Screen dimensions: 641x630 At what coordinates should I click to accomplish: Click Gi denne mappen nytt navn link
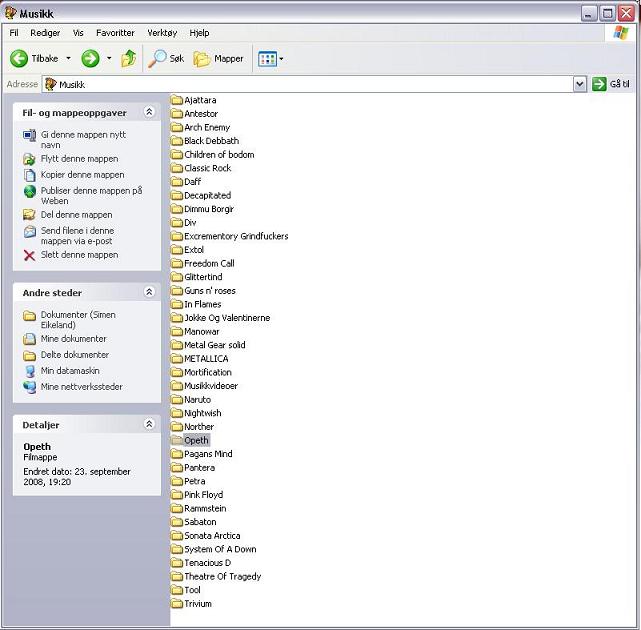click(83, 140)
